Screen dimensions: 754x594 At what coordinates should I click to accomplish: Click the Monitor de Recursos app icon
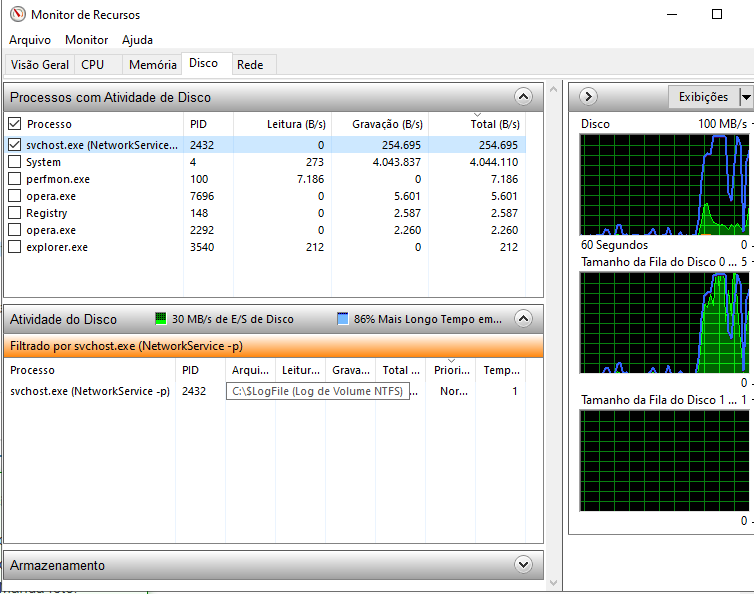(17, 14)
